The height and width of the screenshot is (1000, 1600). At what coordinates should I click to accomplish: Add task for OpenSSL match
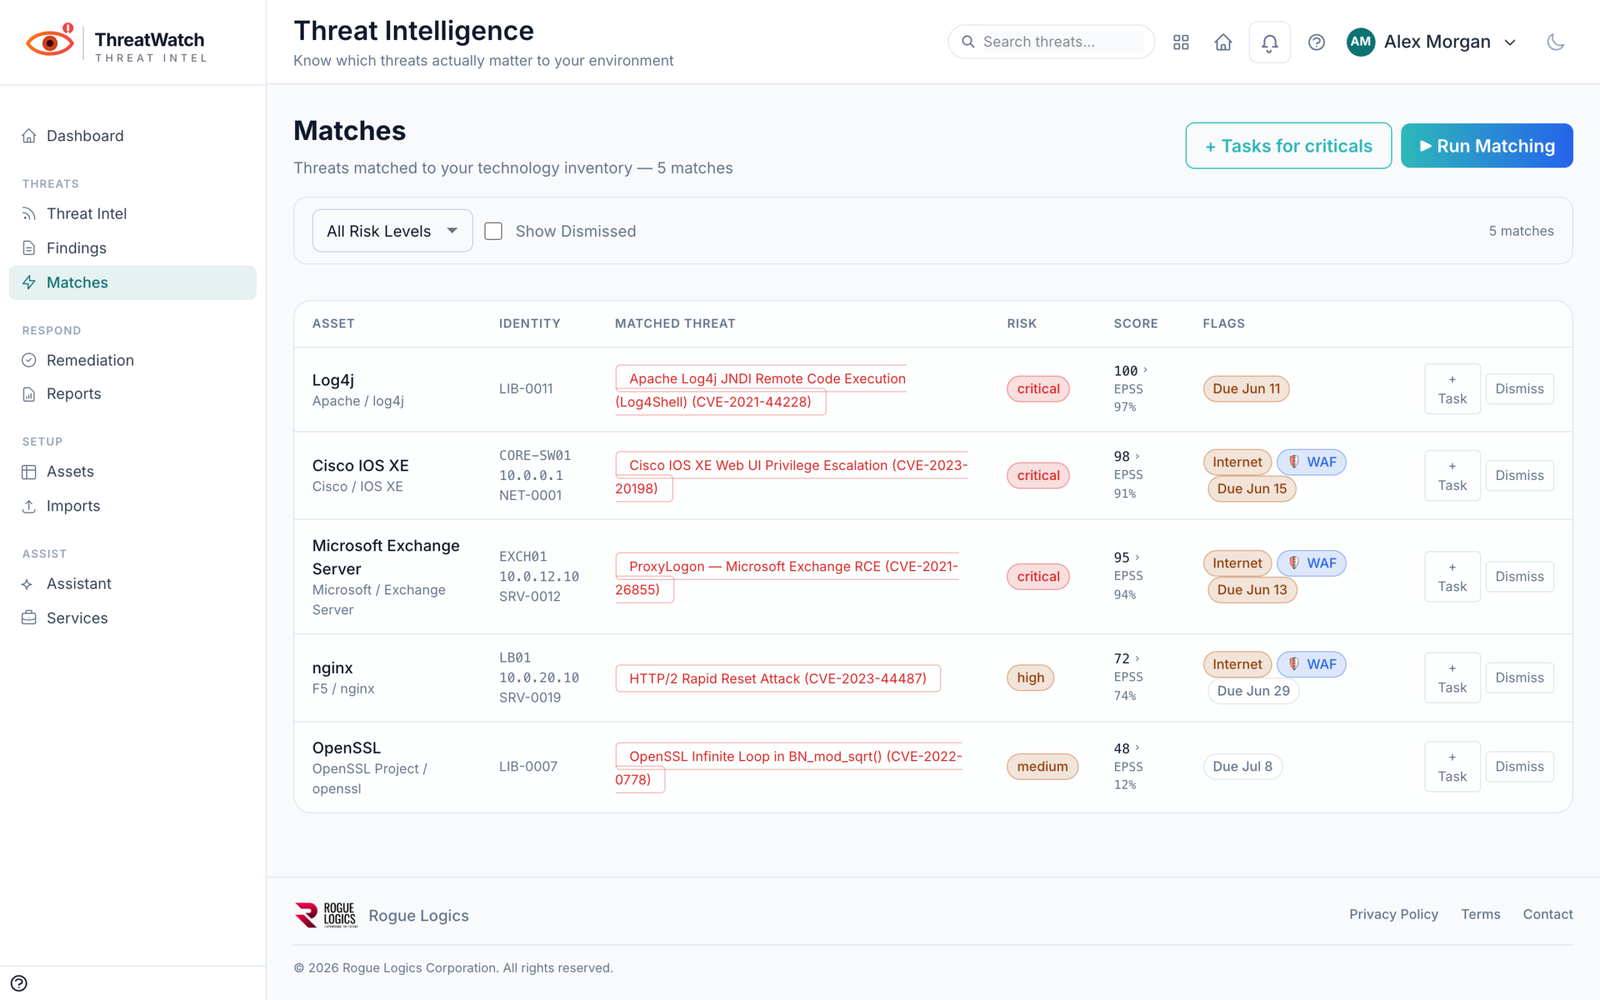1452,767
